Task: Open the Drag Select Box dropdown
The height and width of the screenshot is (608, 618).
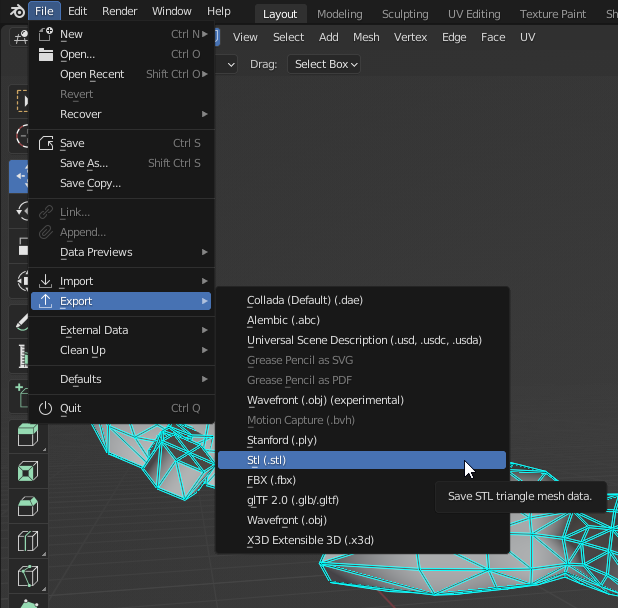Action: 324,64
